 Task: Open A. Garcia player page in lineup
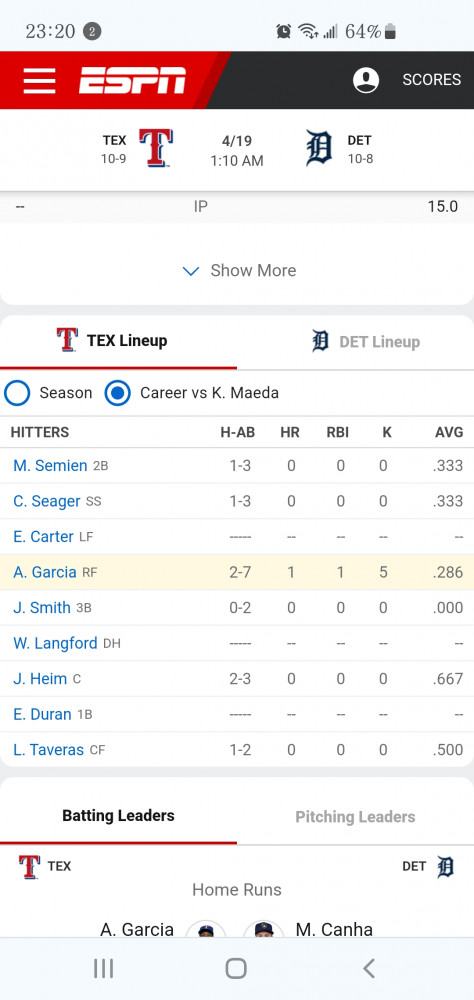click(45, 572)
